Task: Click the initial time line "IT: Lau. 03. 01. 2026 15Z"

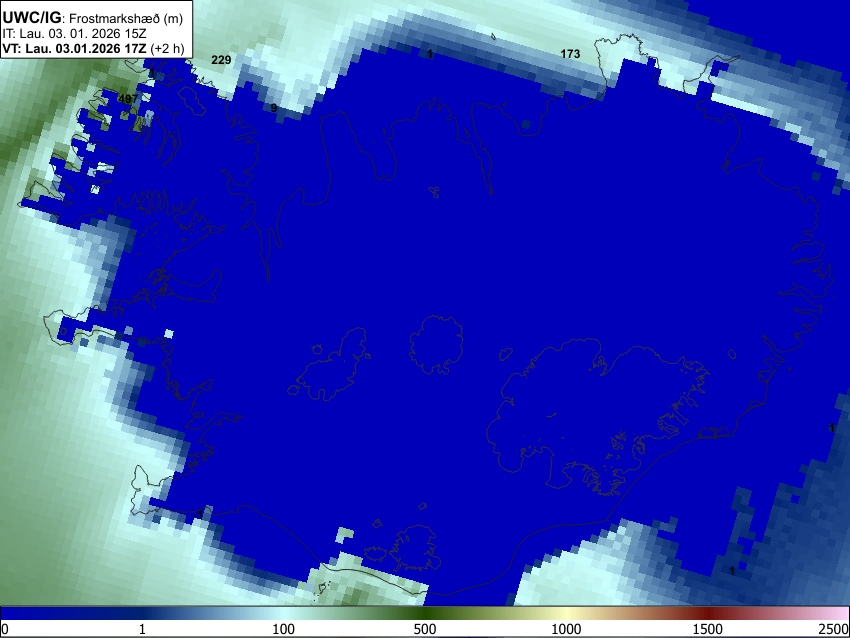Action: [x=74, y=34]
